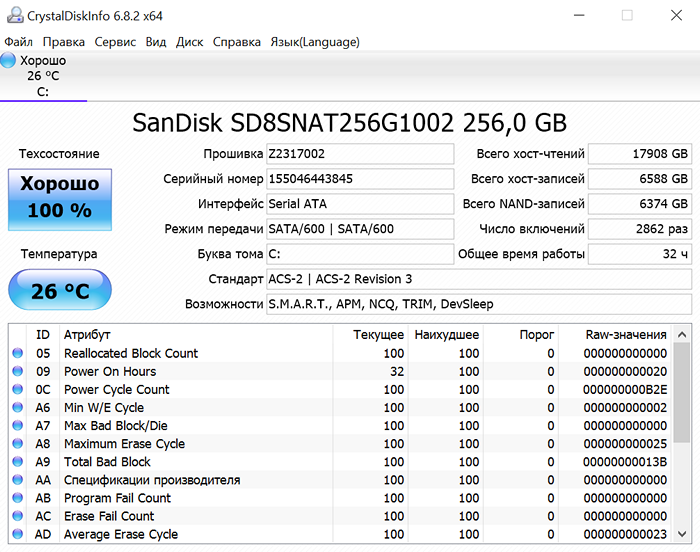Image resolution: width=700 pixels, height=552 pixels.
Task: Click the CrystalDiskInfo app icon in title bar
Action: 14,15
